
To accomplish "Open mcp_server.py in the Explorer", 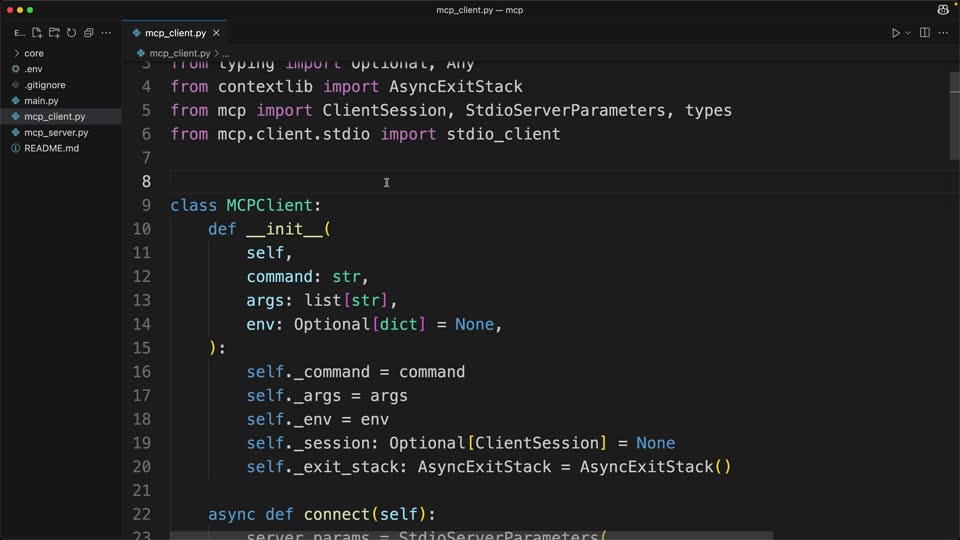I will tap(61, 132).
